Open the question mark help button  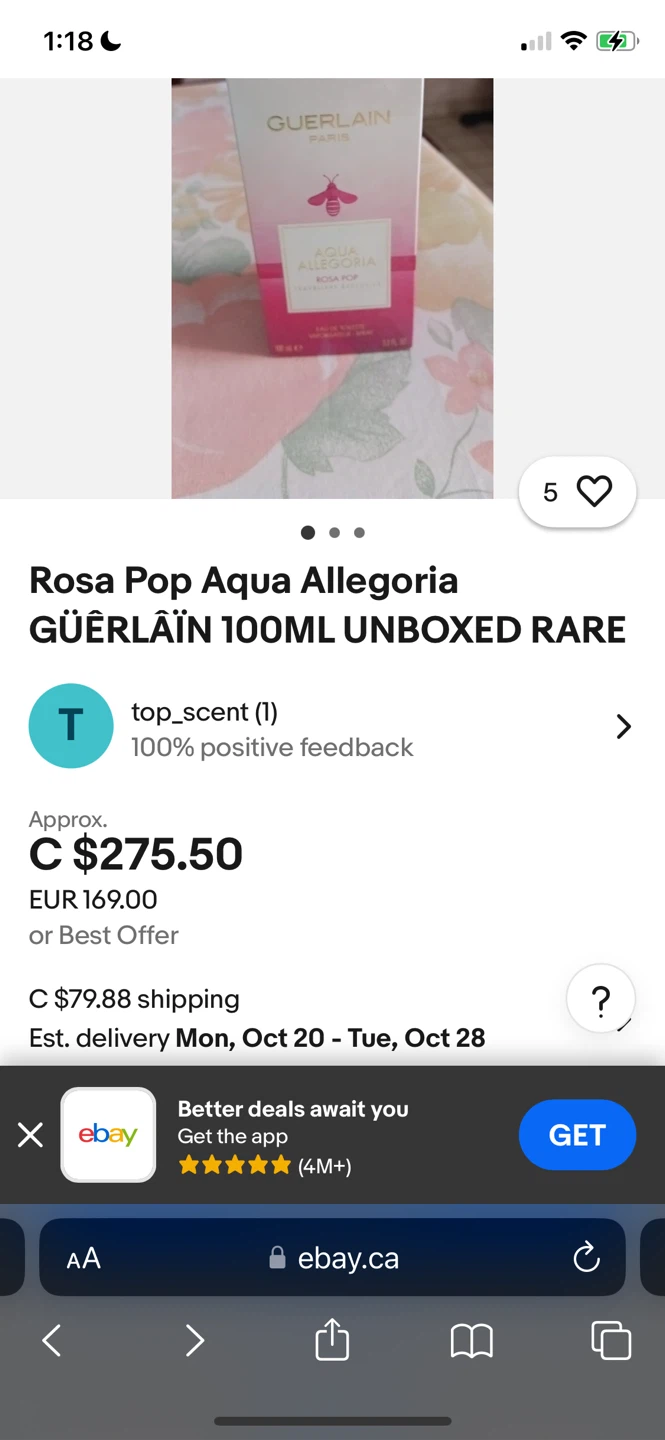(600, 999)
